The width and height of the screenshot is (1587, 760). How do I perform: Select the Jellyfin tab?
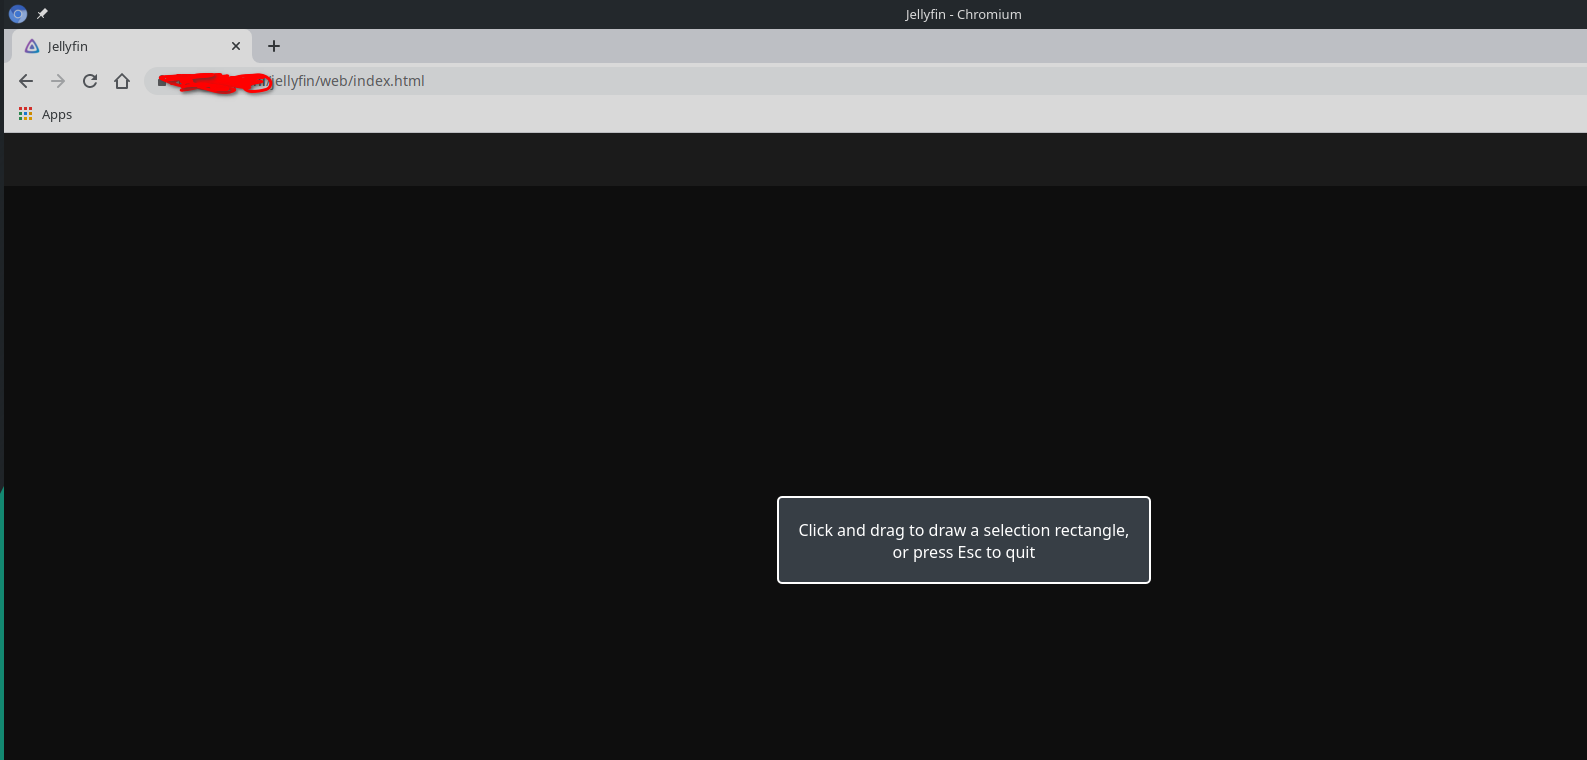pyautogui.click(x=131, y=46)
